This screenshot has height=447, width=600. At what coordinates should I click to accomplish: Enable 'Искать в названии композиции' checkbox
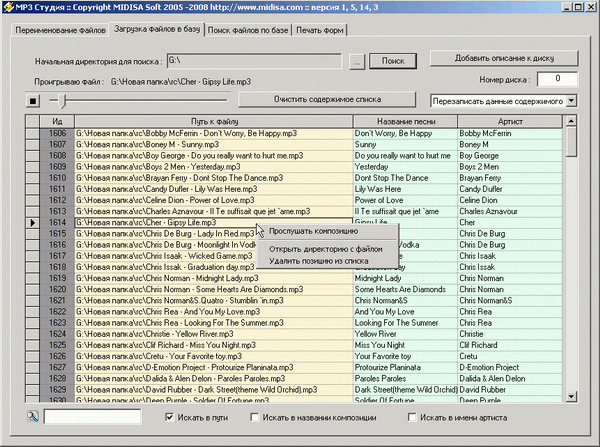(x=257, y=416)
